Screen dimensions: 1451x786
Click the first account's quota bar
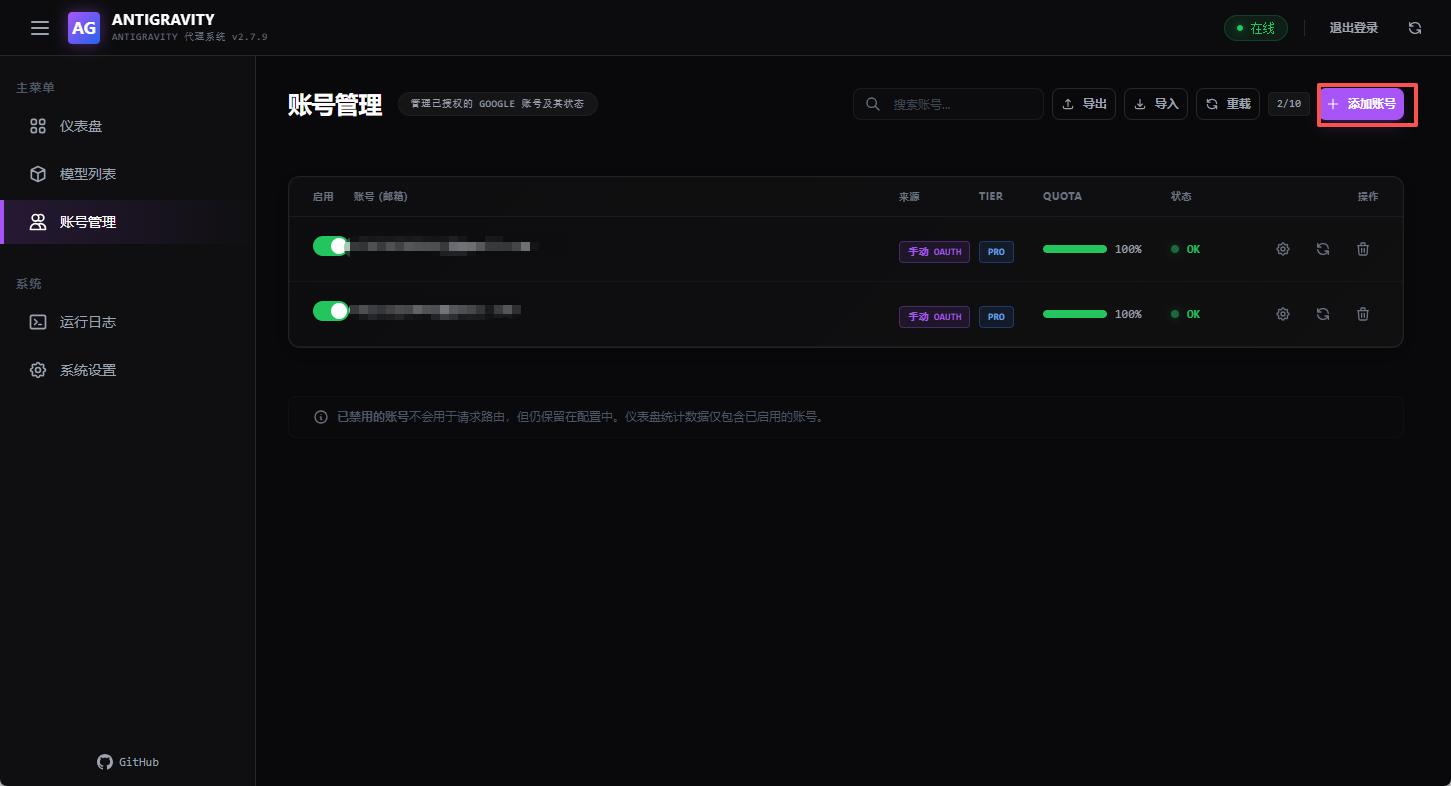click(x=1075, y=249)
